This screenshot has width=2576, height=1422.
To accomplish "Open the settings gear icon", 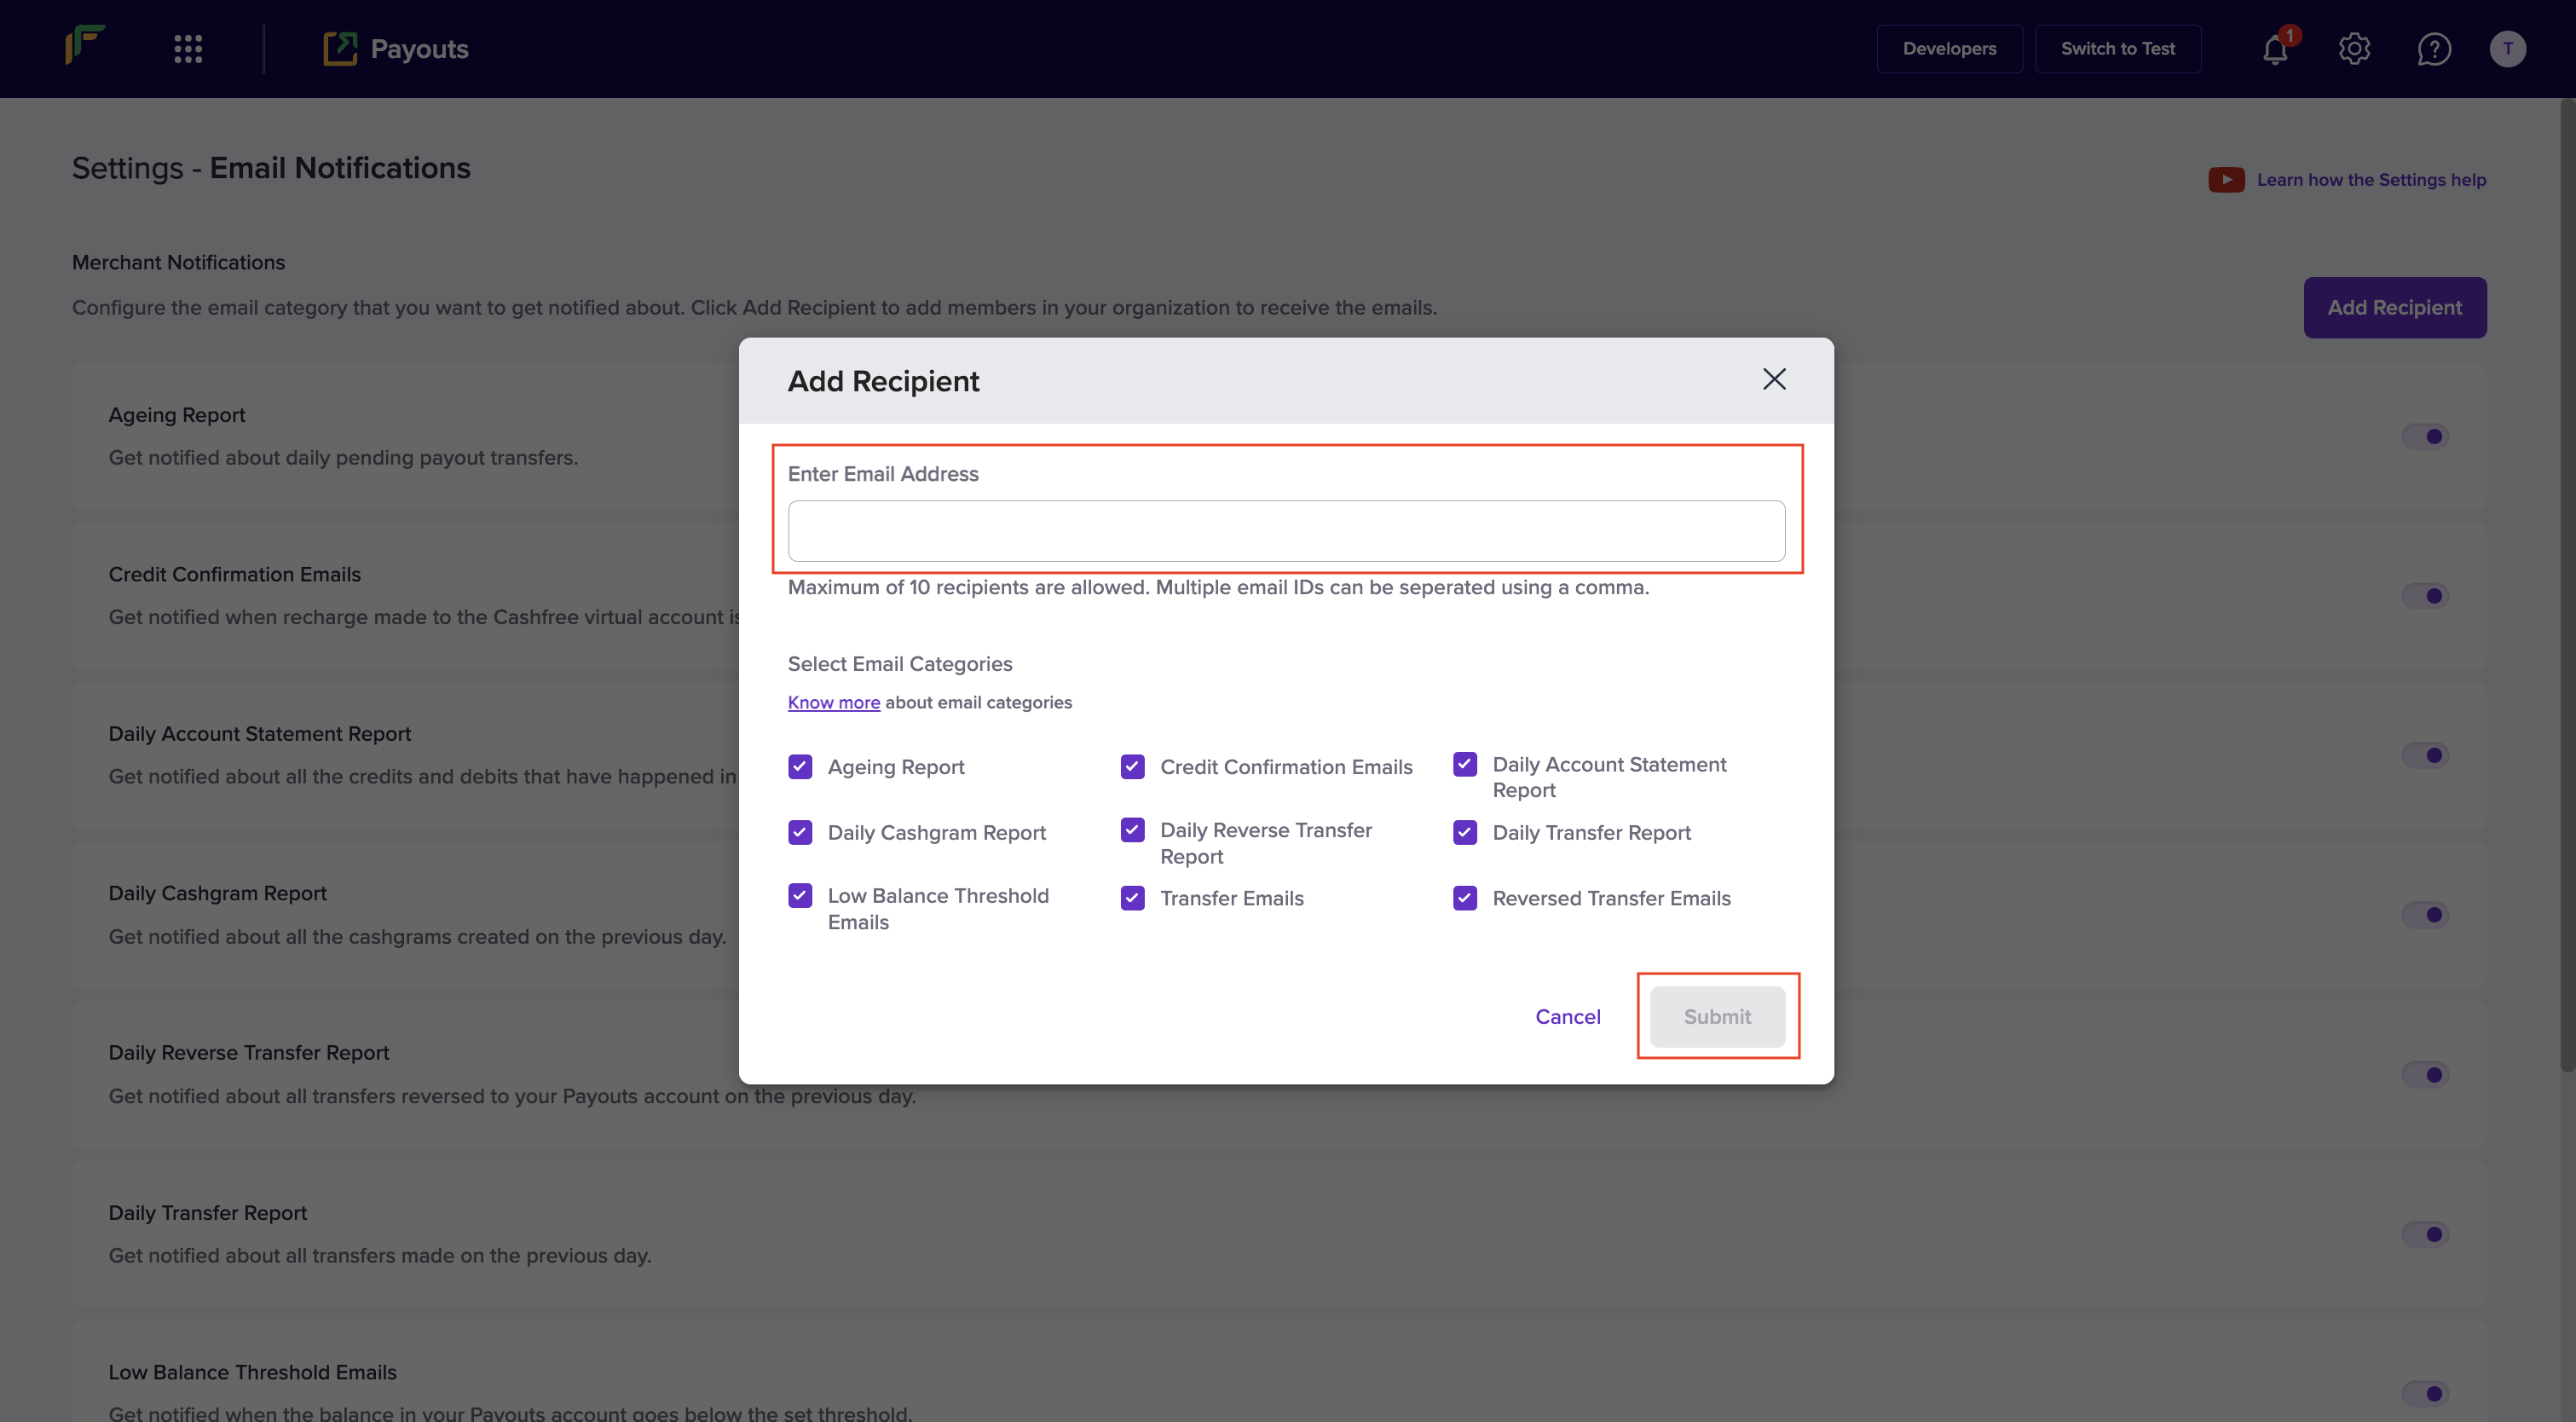I will [2354, 48].
